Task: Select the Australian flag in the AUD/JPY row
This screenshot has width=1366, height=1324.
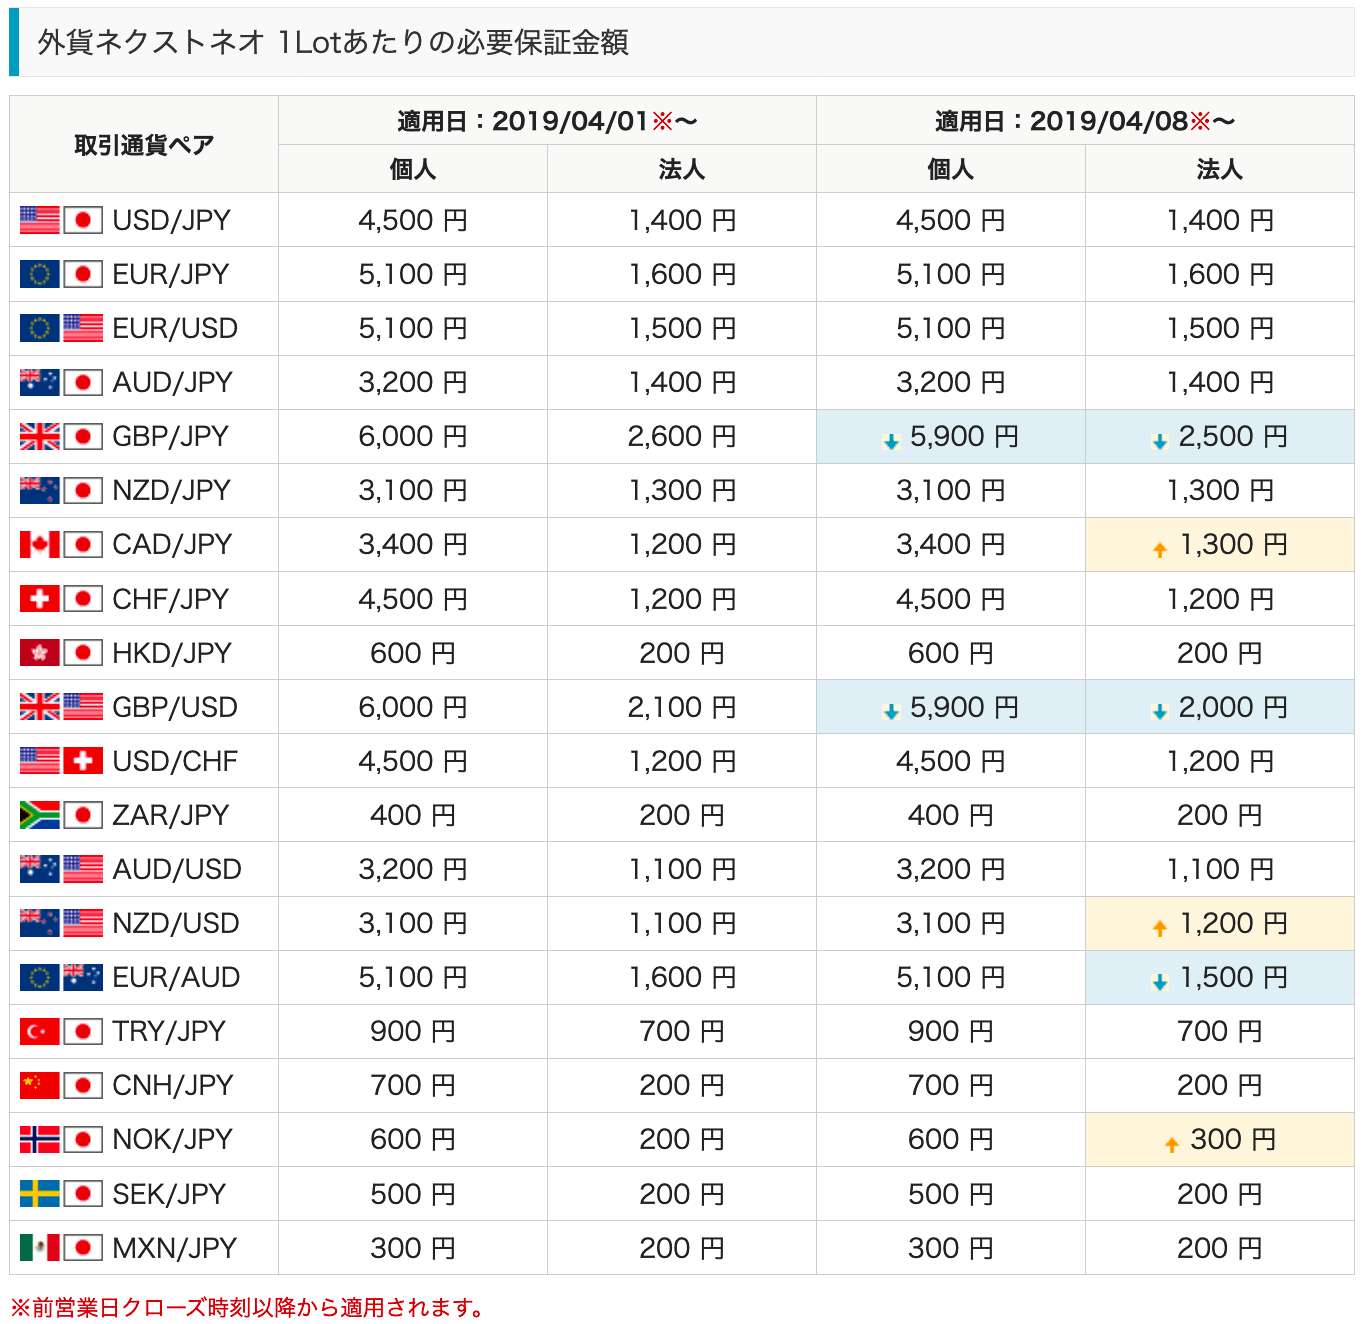Action: pyautogui.click(x=40, y=382)
